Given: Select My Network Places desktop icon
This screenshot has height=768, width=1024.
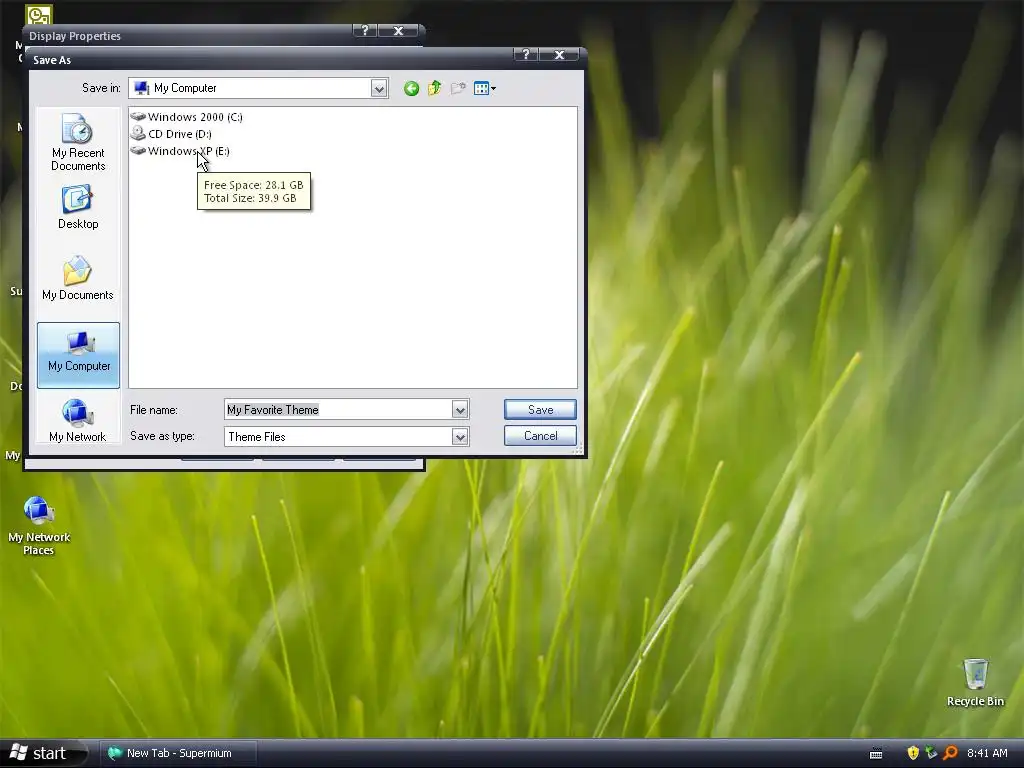Looking at the screenshot, I should point(39,526).
